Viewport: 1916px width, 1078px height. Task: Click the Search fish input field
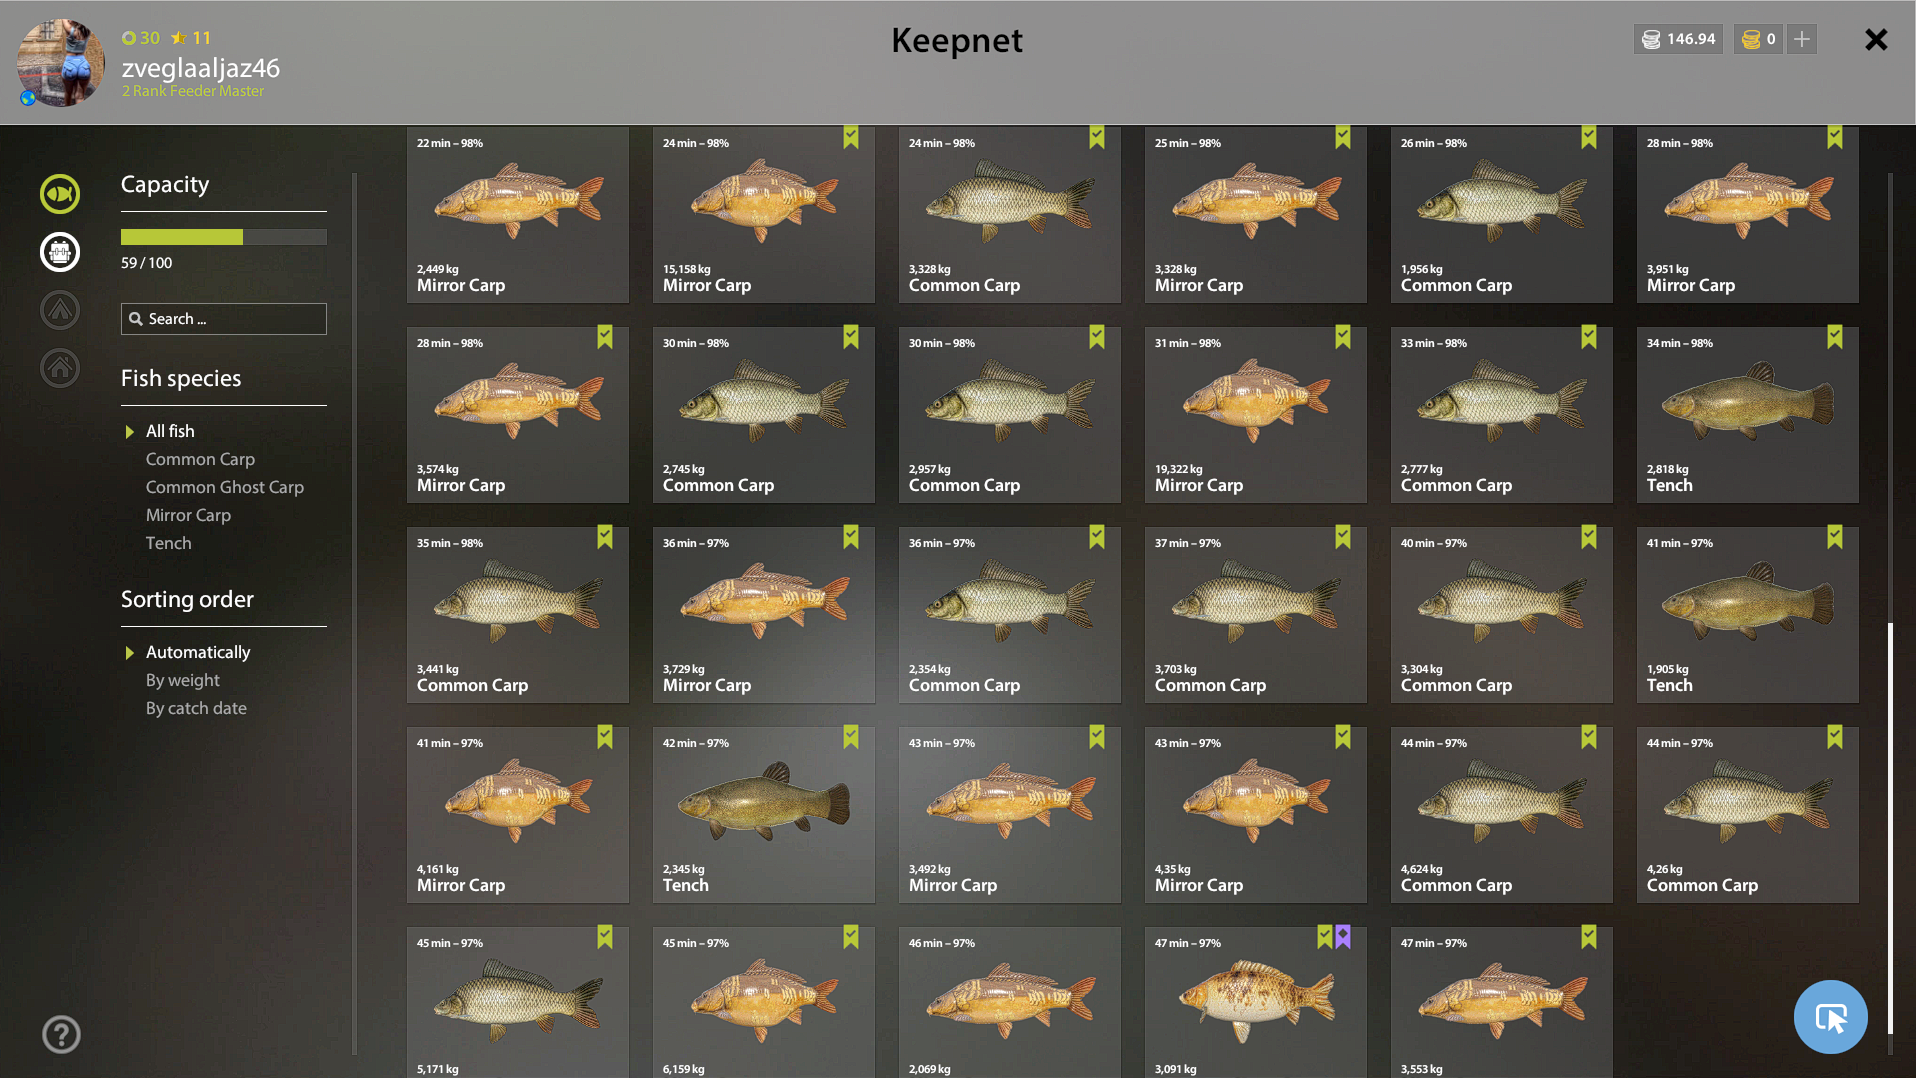click(x=224, y=319)
